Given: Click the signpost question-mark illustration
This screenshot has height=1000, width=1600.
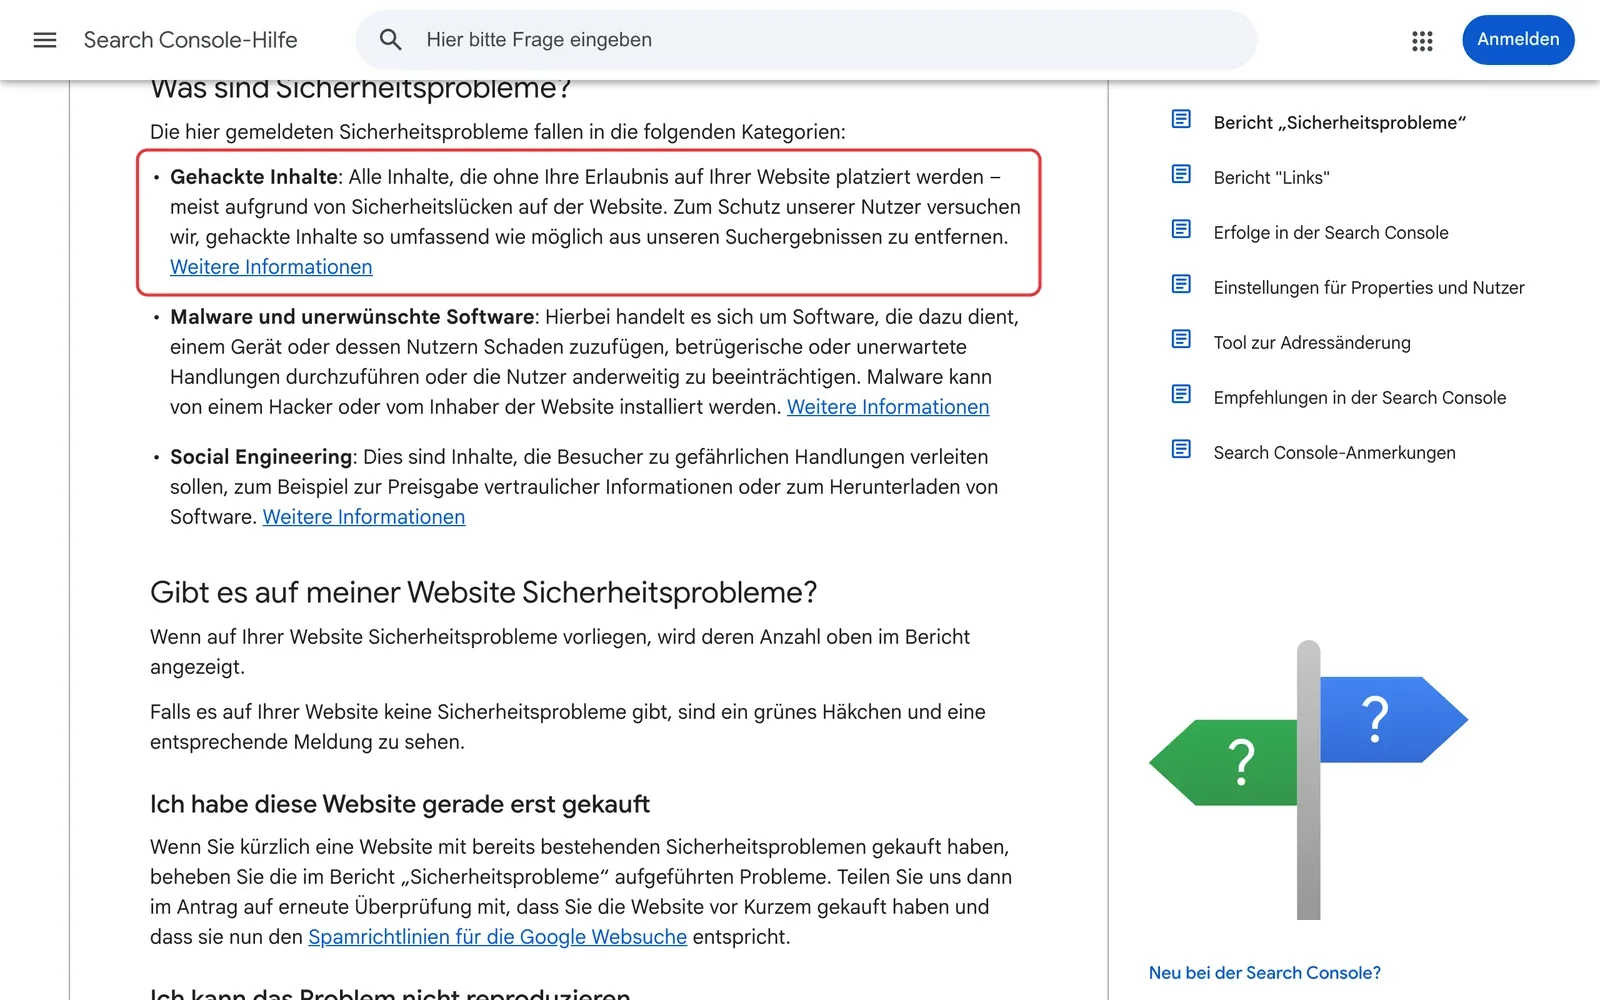Looking at the screenshot, I should pyautogui.click(x=1309, y=780).
